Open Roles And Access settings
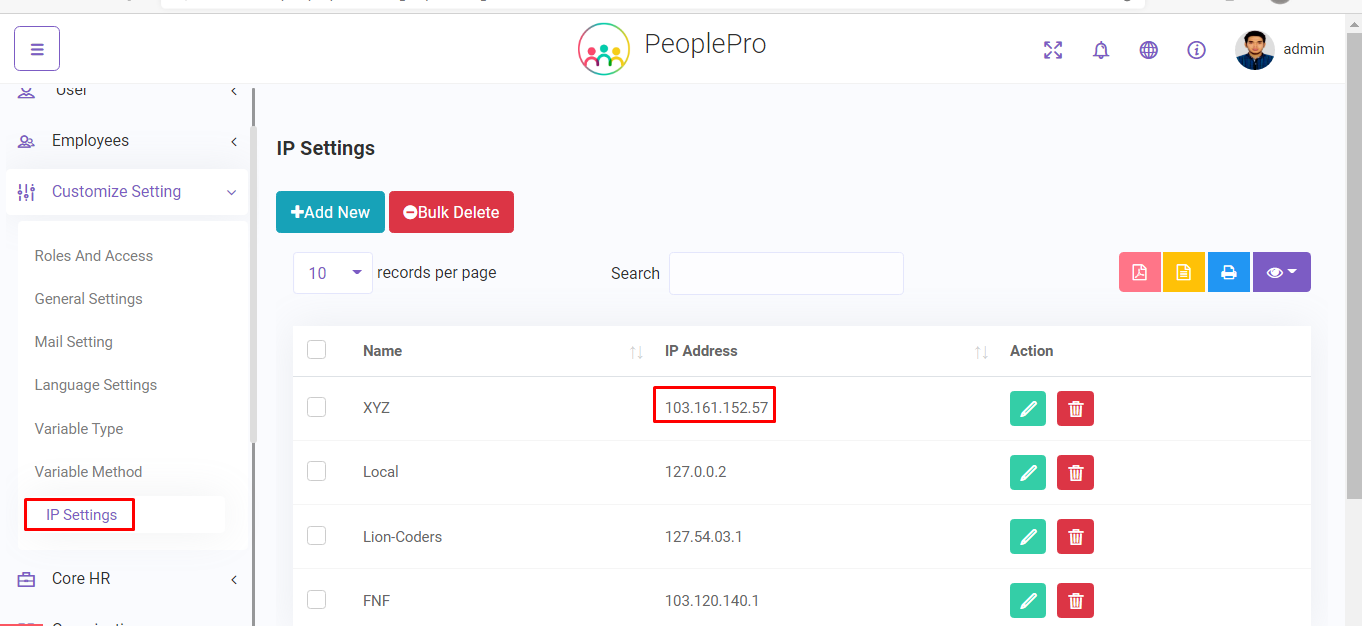The width and height of the screenshot is (1362, 626). point(94,256)
